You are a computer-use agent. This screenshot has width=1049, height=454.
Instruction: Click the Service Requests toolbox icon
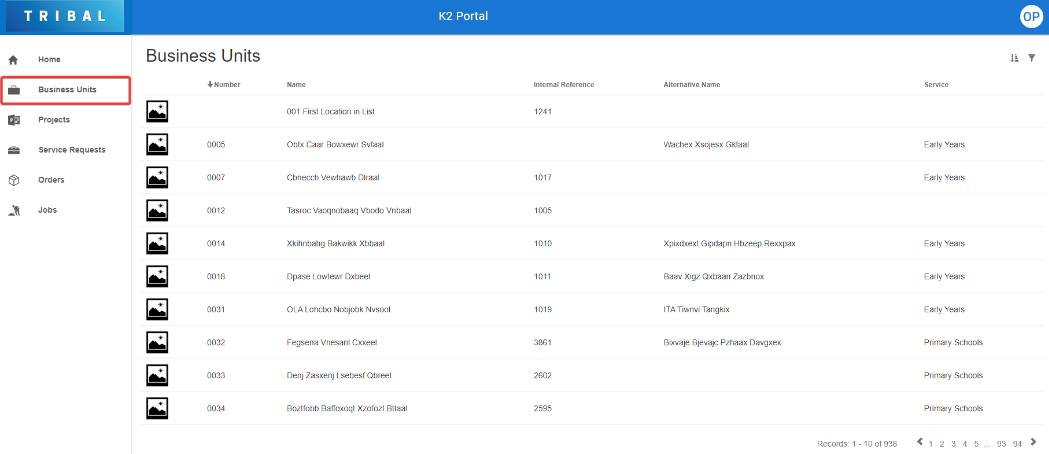pyautogui.click(x=14, y=150)
